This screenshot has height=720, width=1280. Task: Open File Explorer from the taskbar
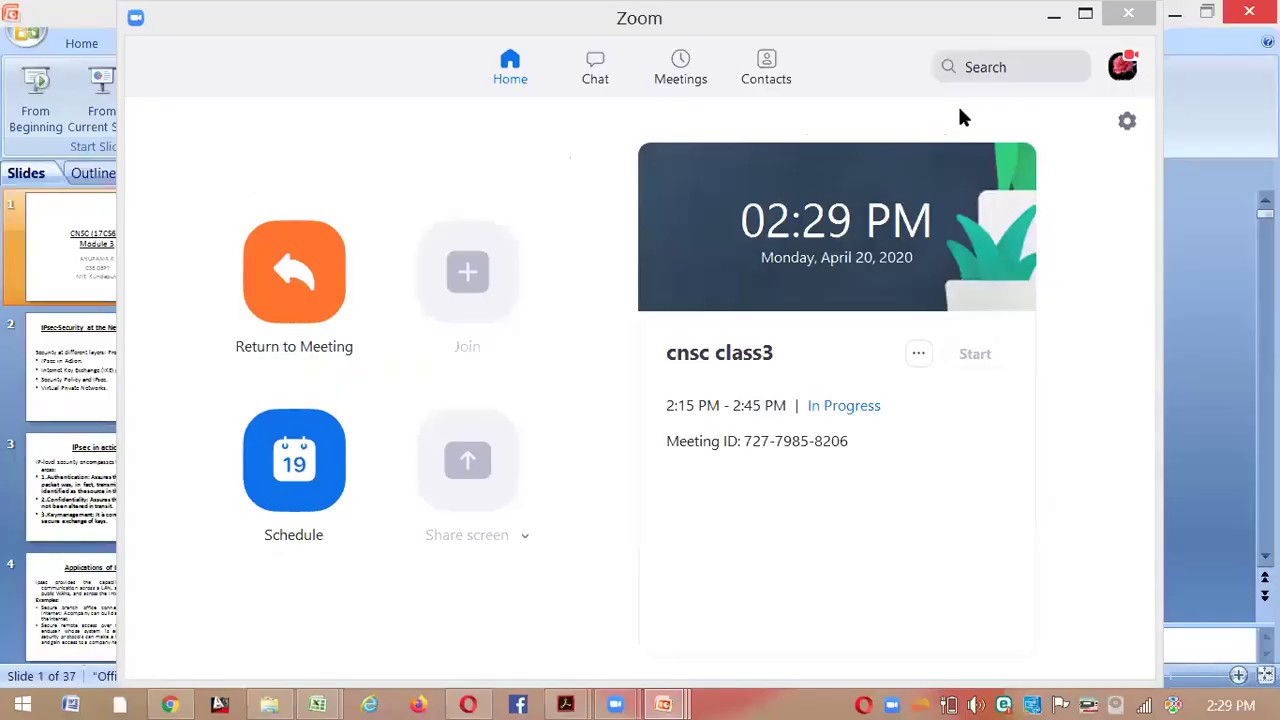pos(269,705)
